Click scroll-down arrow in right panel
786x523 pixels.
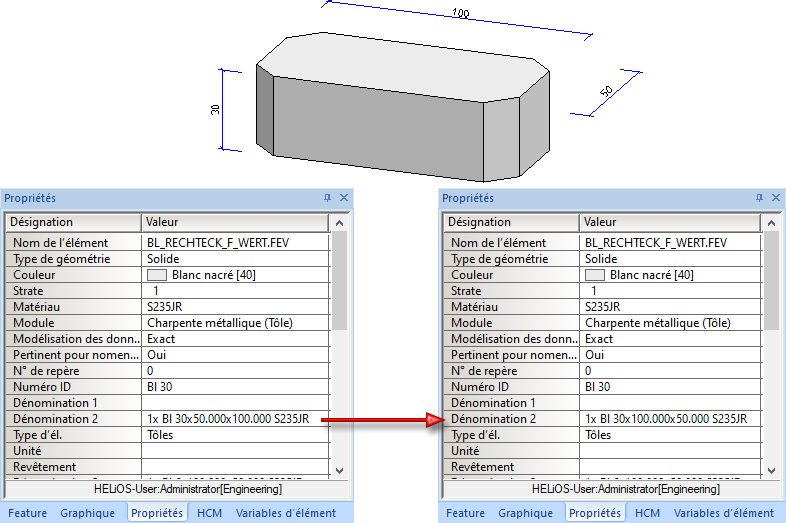click(771, 470)
